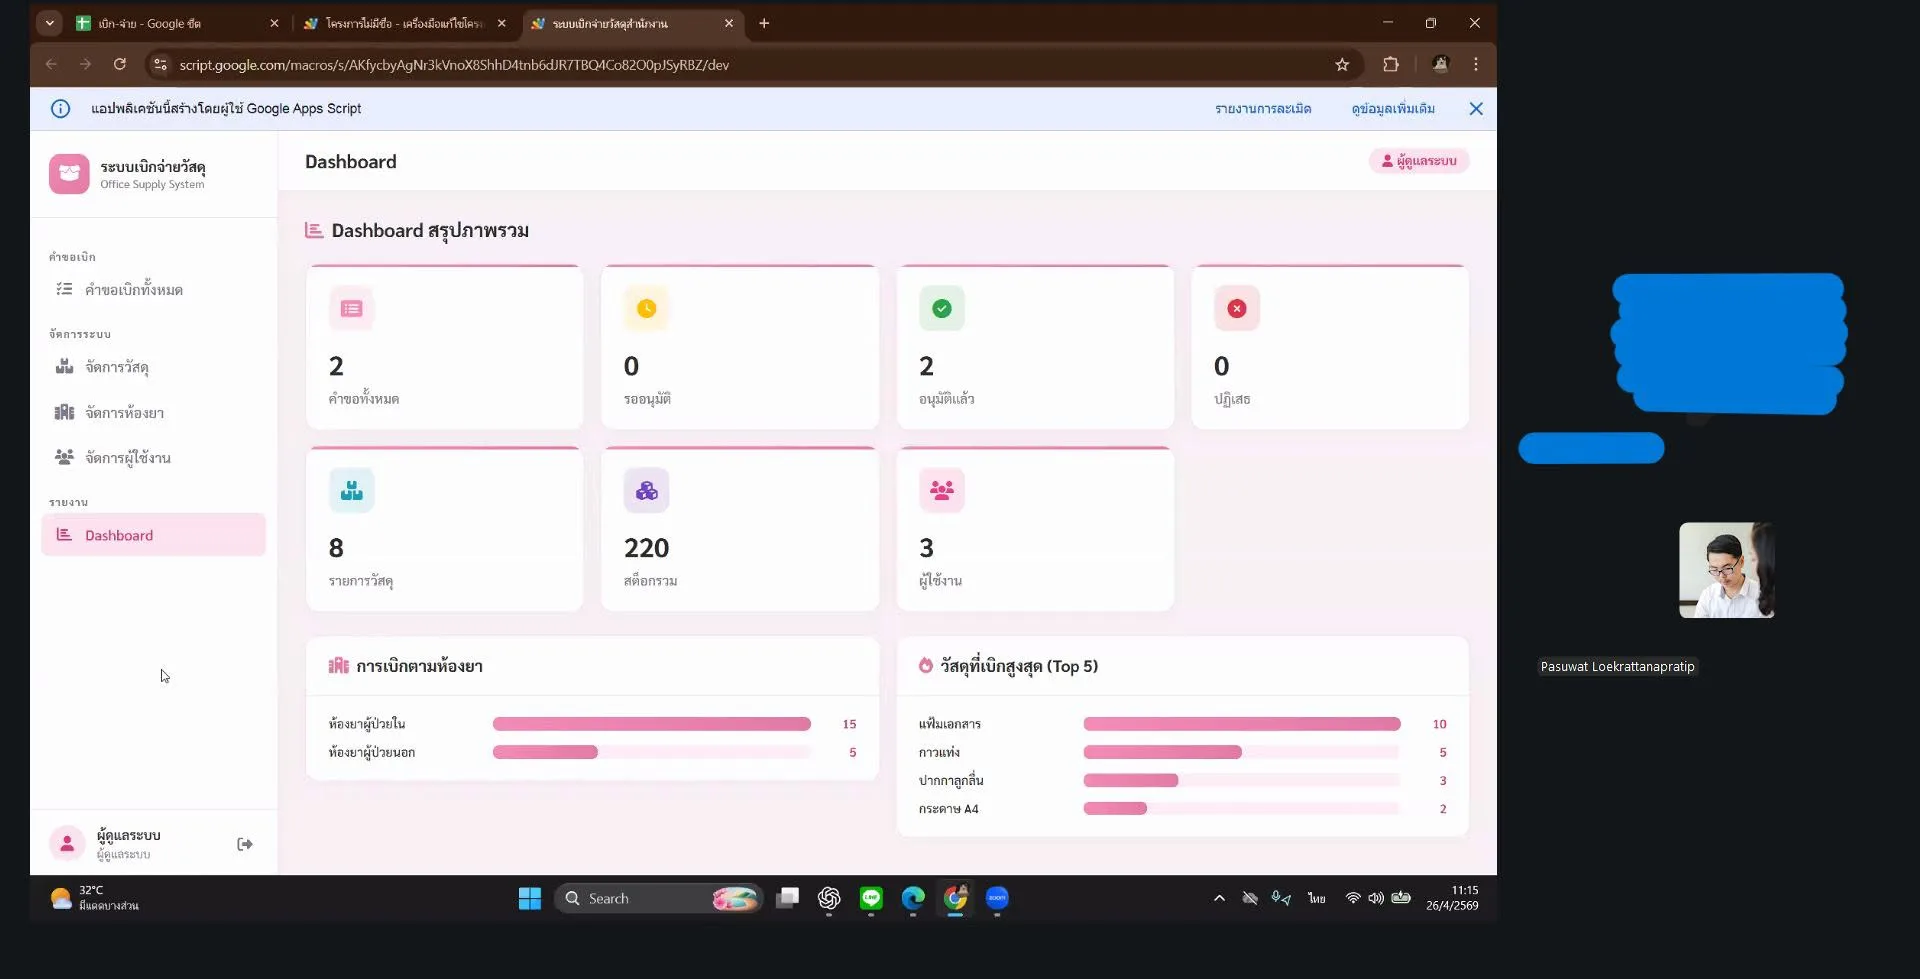
Task: Open the Chrome profile avatar
Action: 1440,64
